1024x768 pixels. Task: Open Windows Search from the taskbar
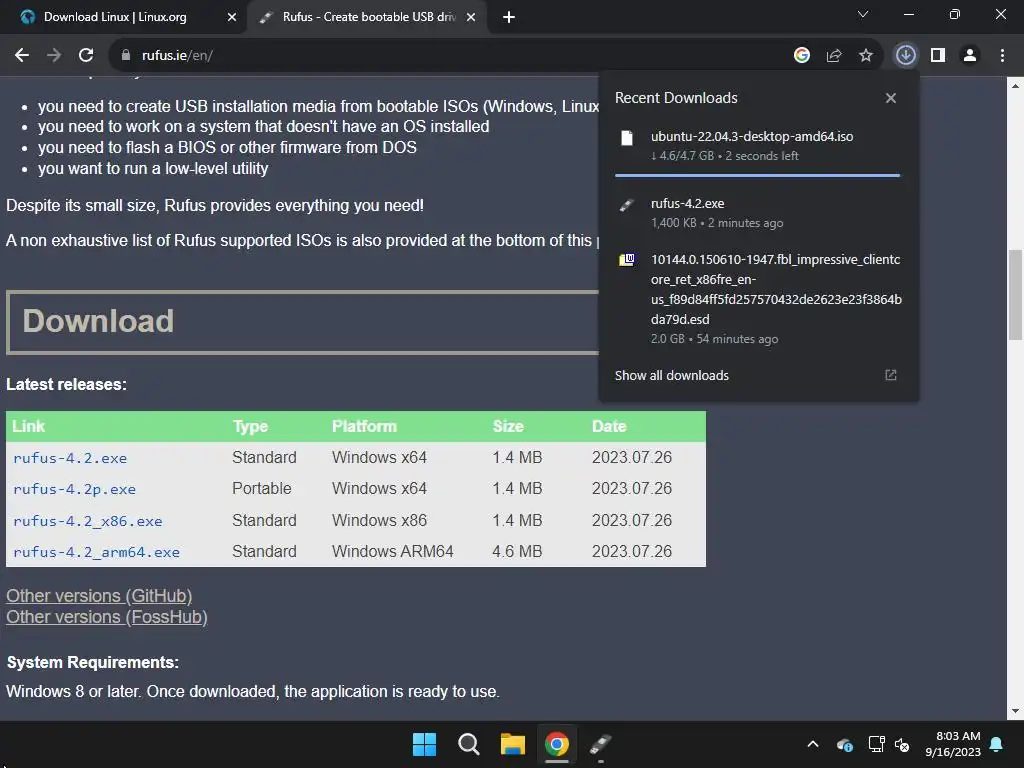(468, 744)
